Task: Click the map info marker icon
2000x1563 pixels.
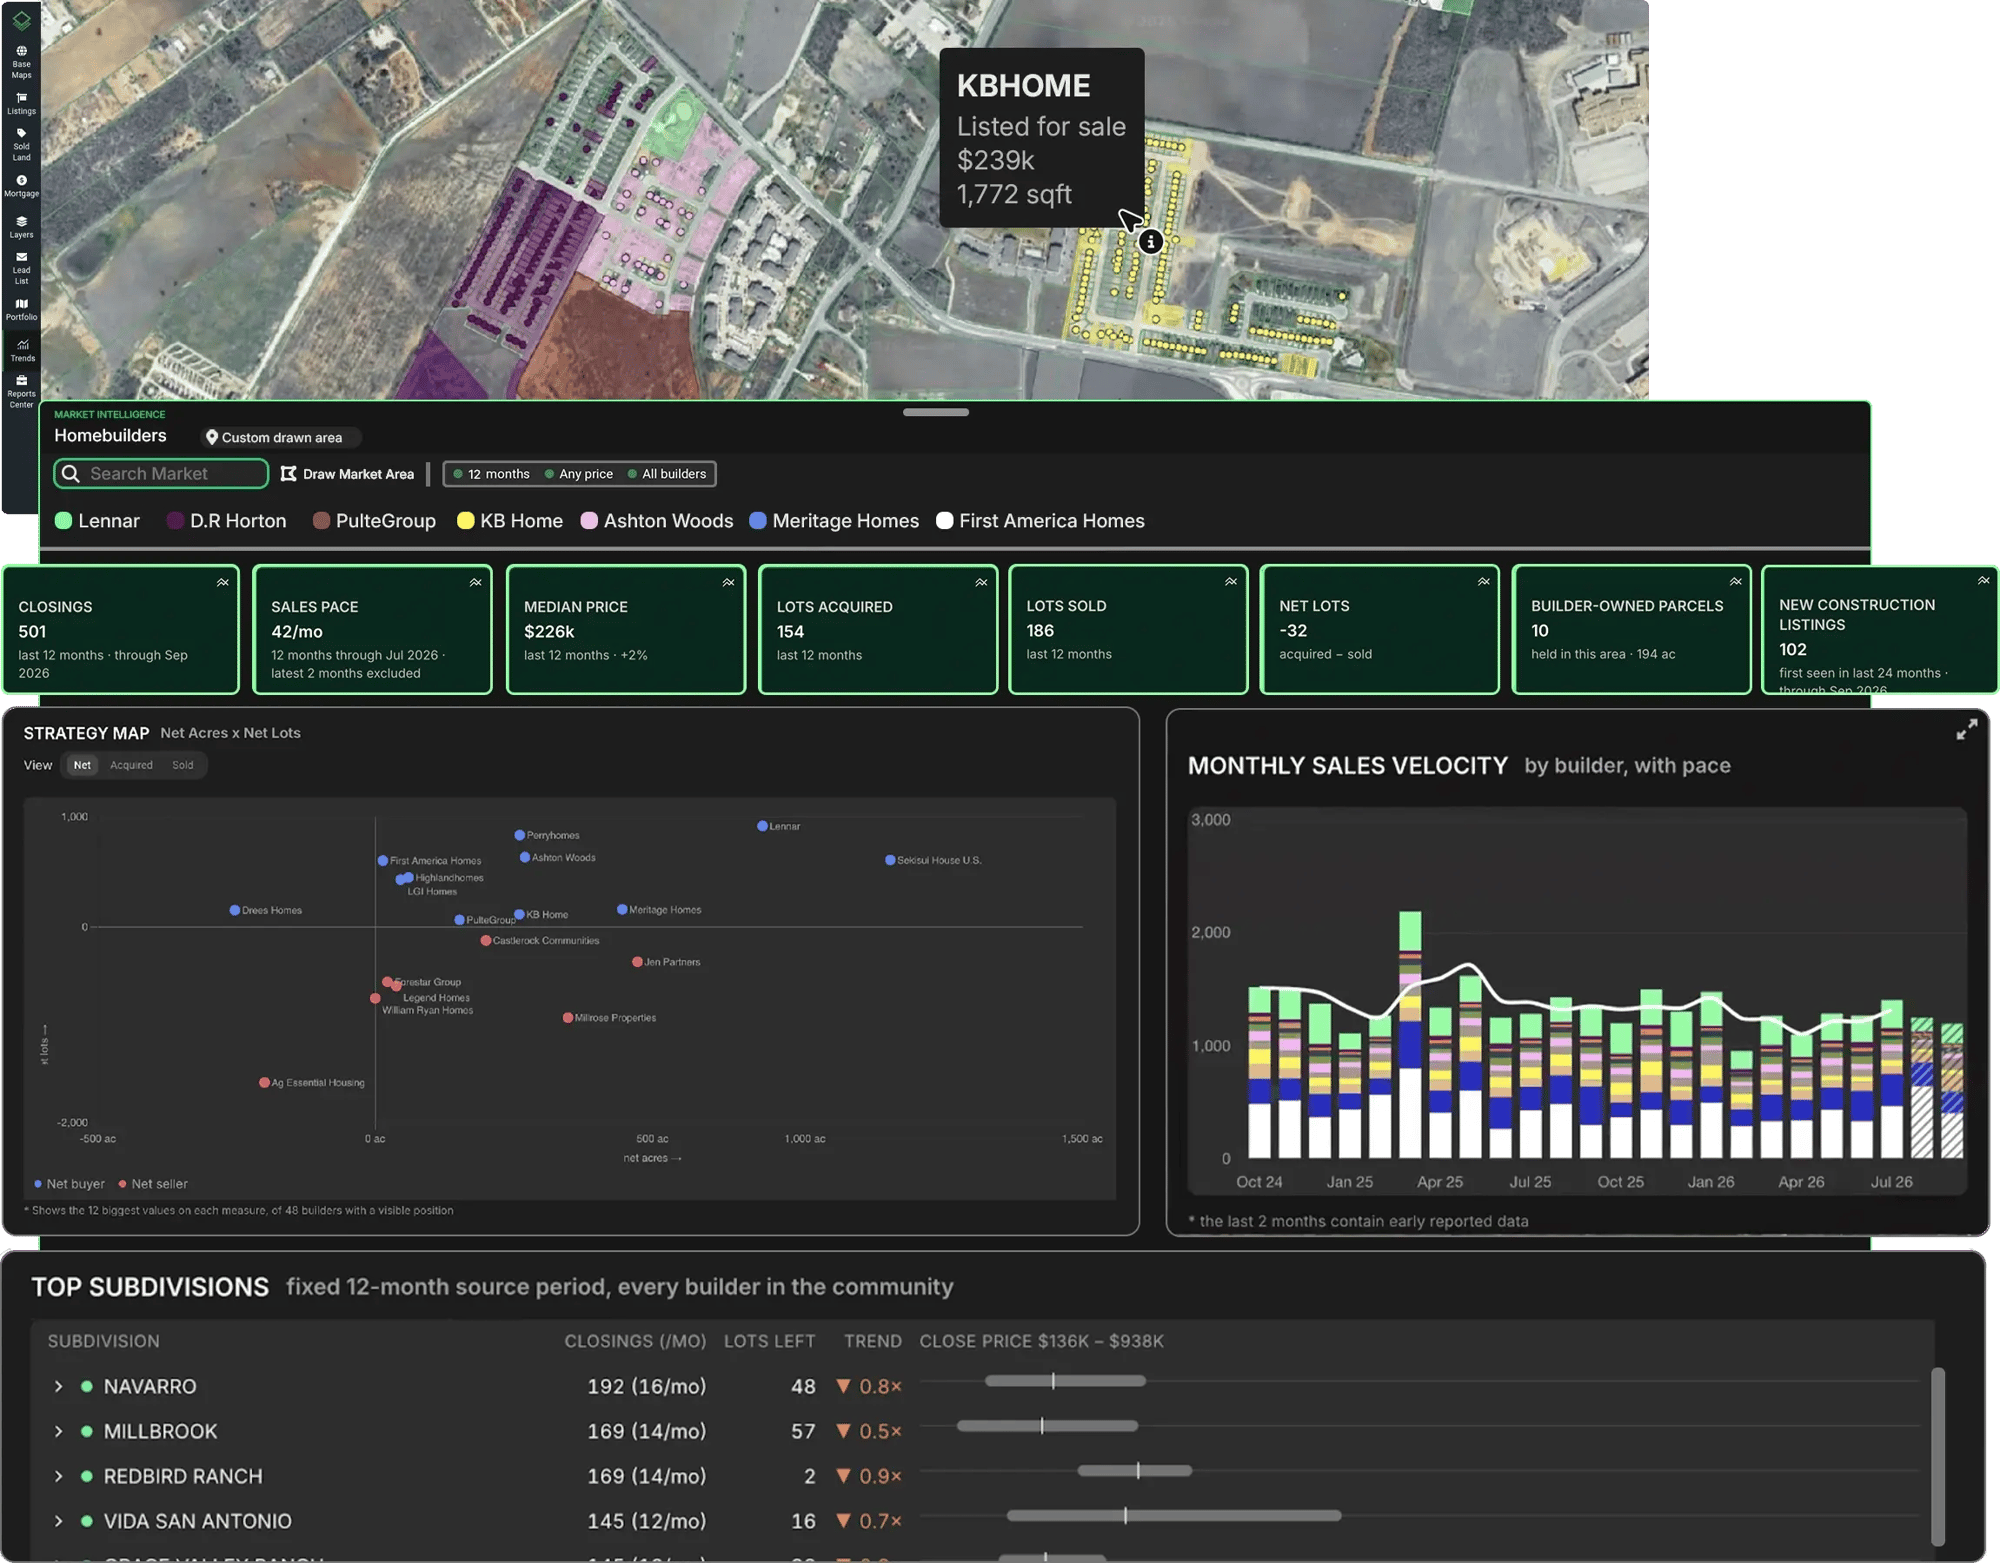Action: pyautogui.click(x=1151, y=241)
